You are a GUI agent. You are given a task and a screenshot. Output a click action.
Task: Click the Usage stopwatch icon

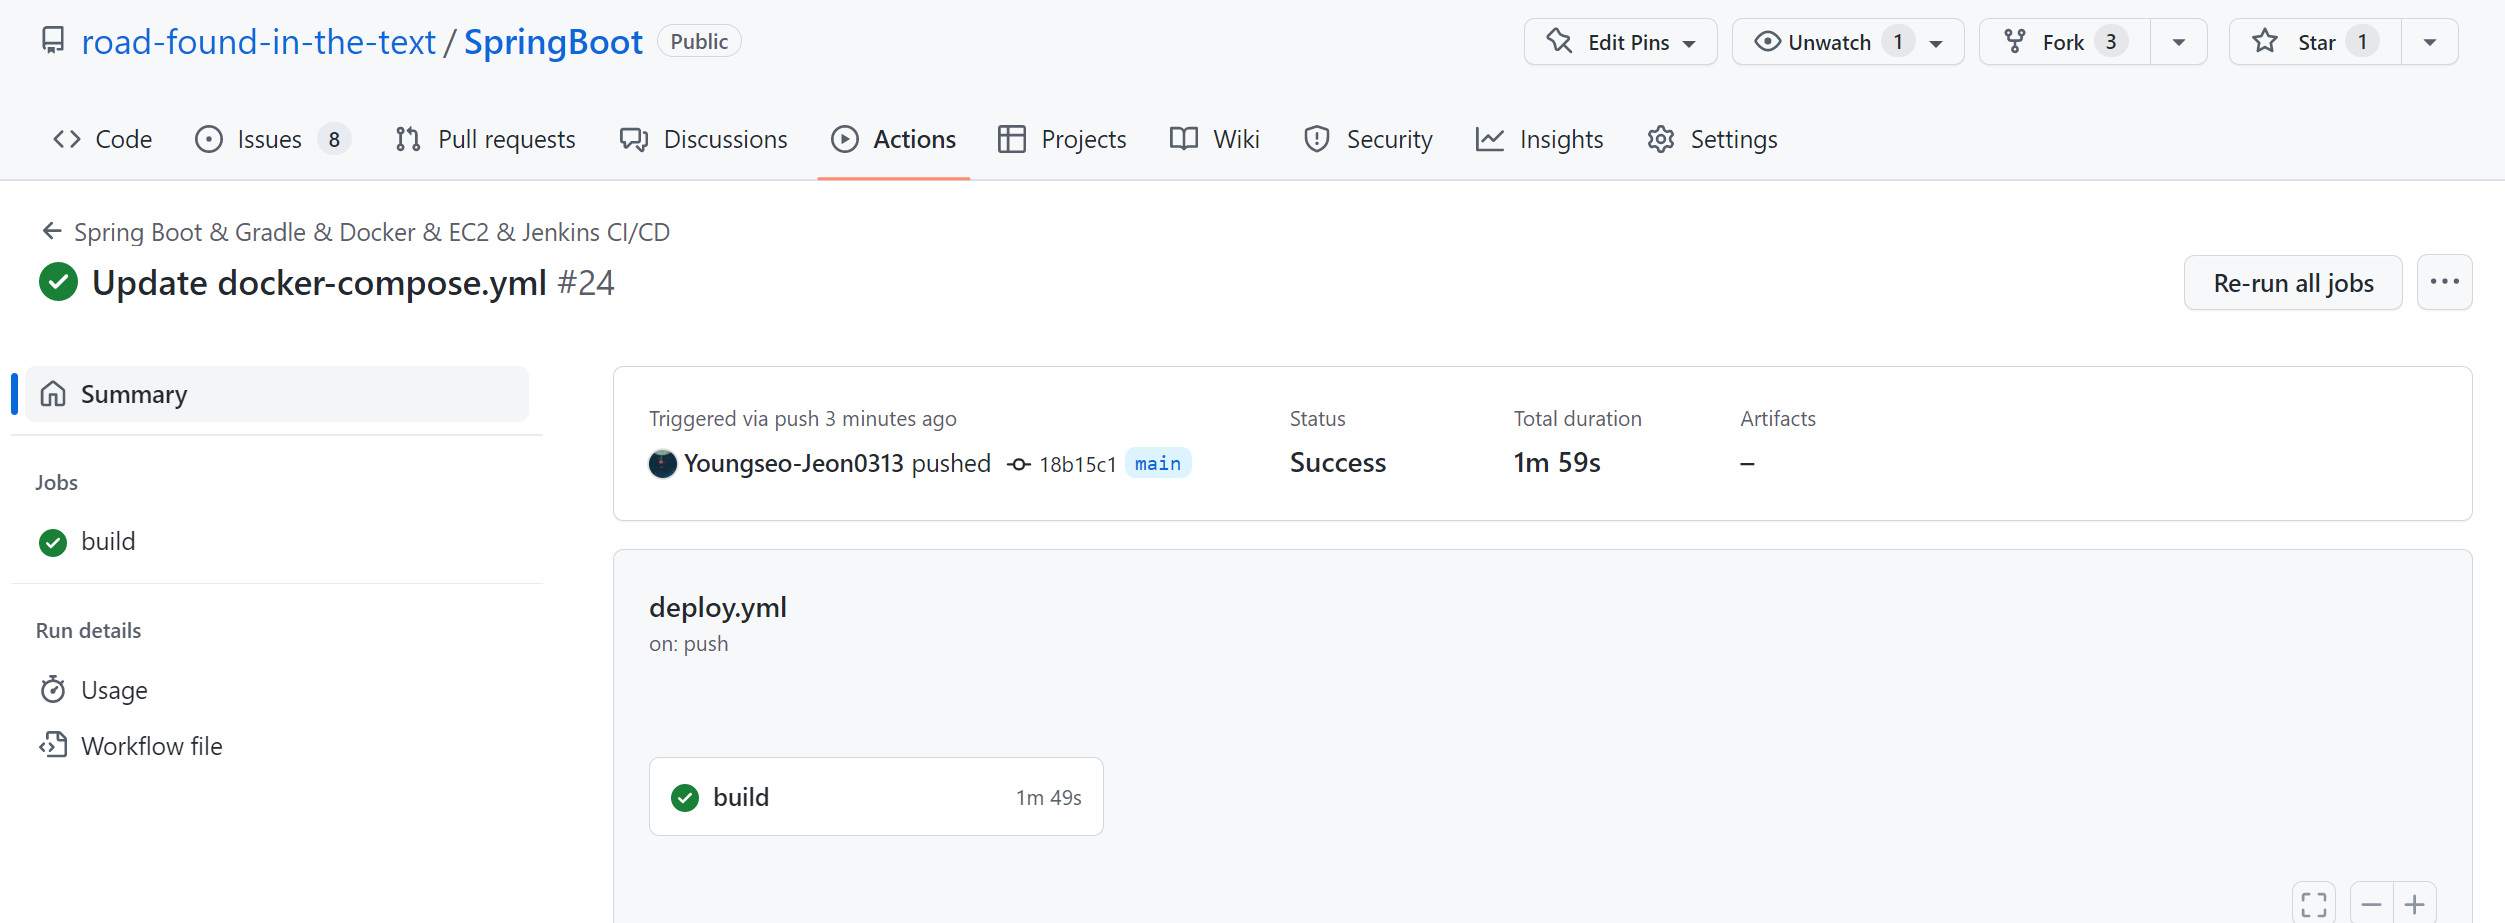click(53, 689)
